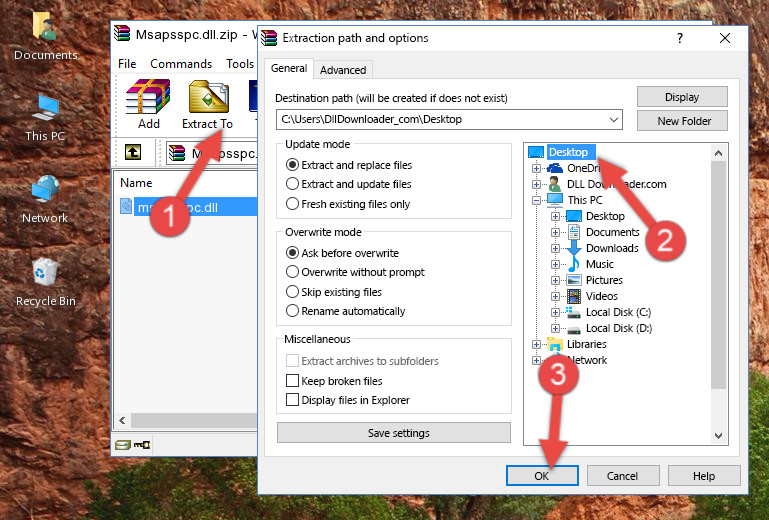This screenshot has width=769, height=520.
Task: Click the drive status icon in WinRAR's bottom bar
Action: coord(123,444)
